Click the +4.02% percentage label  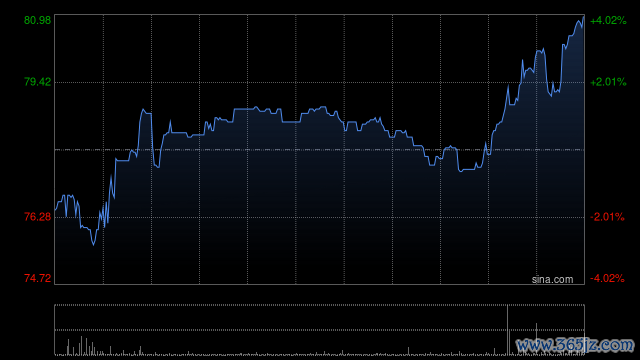[608, 20]
